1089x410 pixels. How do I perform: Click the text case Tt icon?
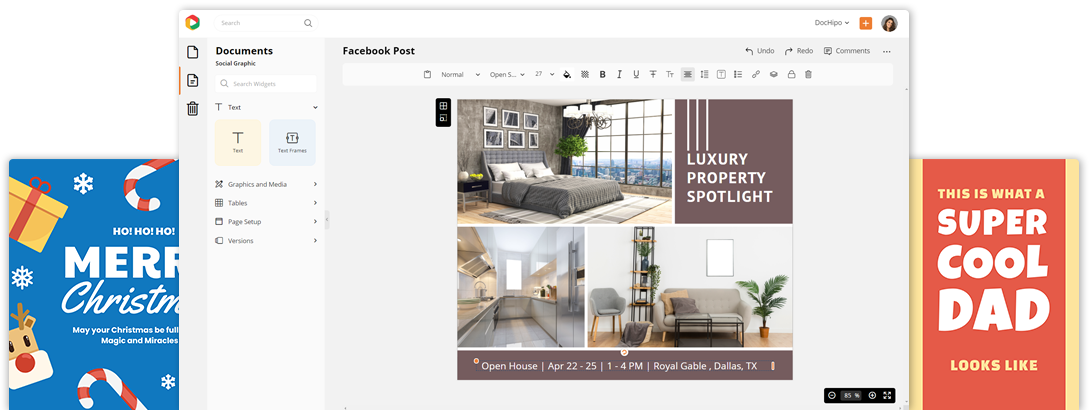coord(670,74)
